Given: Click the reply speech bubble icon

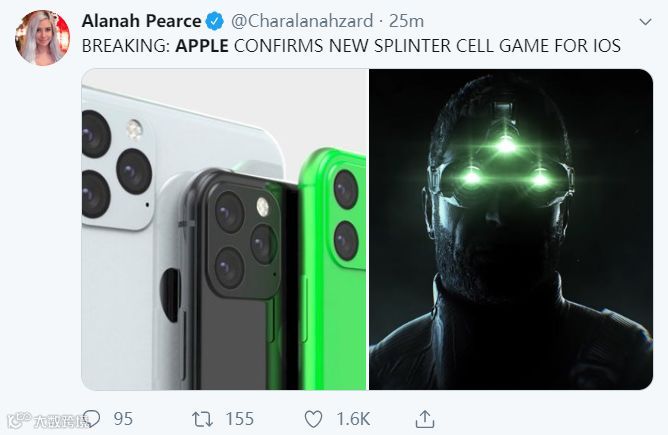Looking at the screenshot, I should (x=92, y=418).
